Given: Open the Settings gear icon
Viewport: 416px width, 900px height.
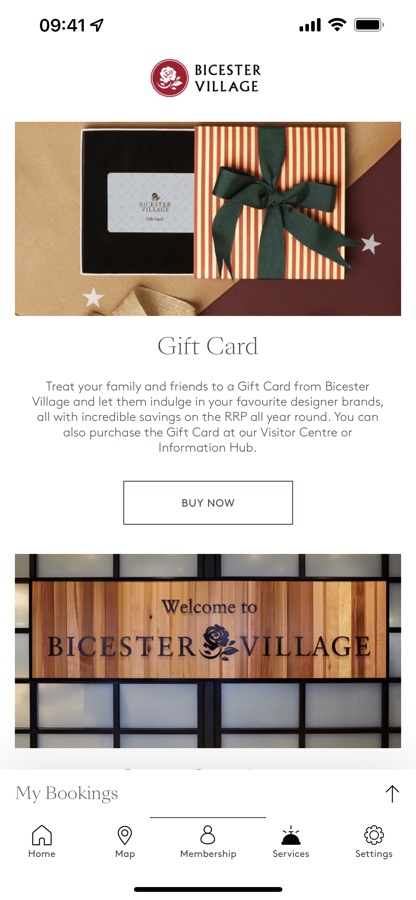Looking at the screenshot, I should pos(374,835).
